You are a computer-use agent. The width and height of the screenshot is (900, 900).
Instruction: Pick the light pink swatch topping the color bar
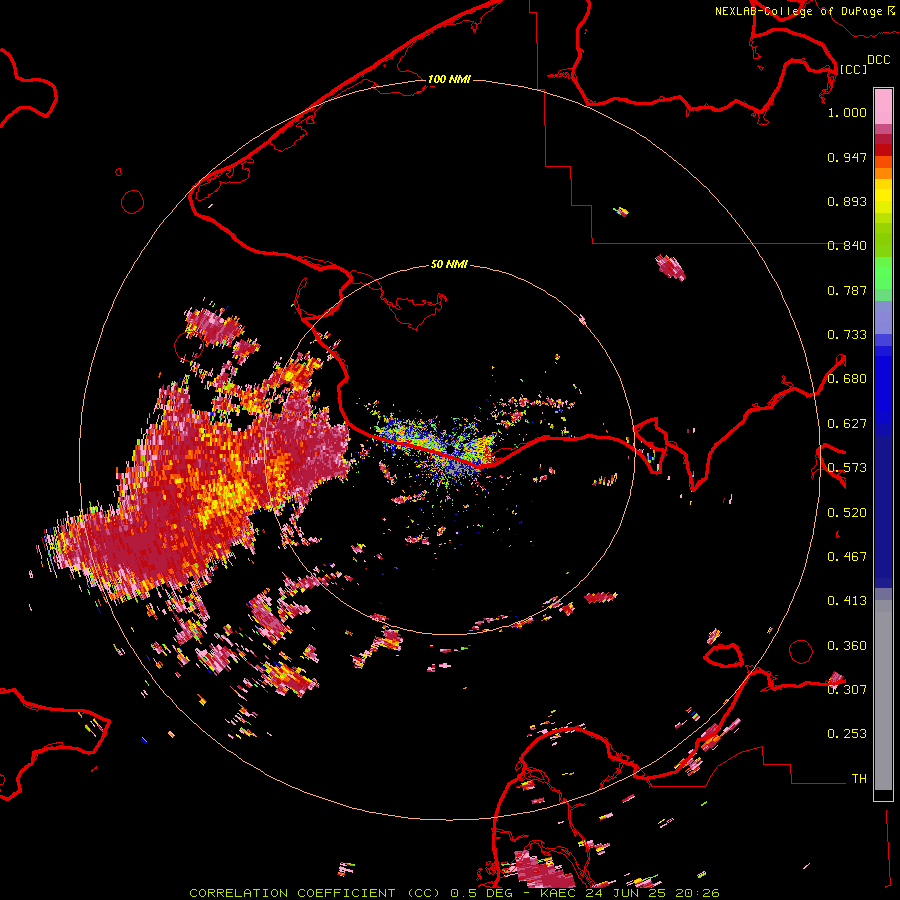[x=883, y=107]
